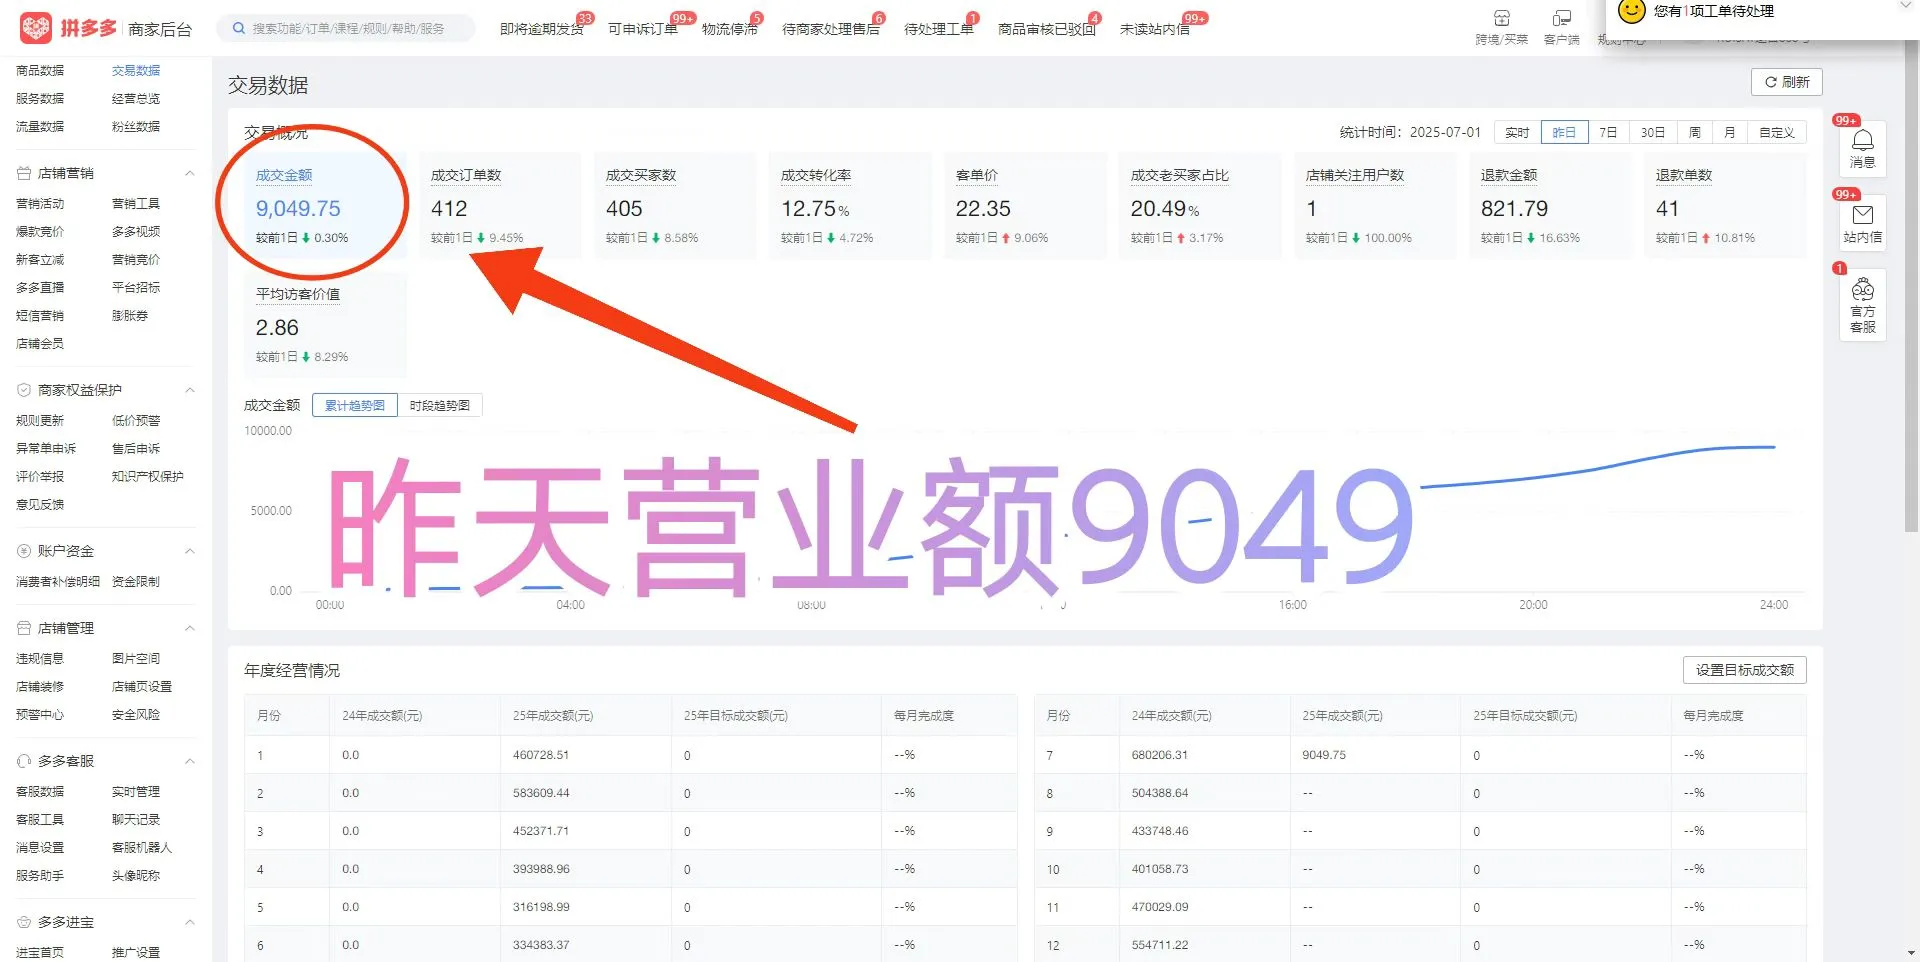Click the 店铺管理 store icon
Screen dimensions: 1920x962
click(x=24, y=628)
